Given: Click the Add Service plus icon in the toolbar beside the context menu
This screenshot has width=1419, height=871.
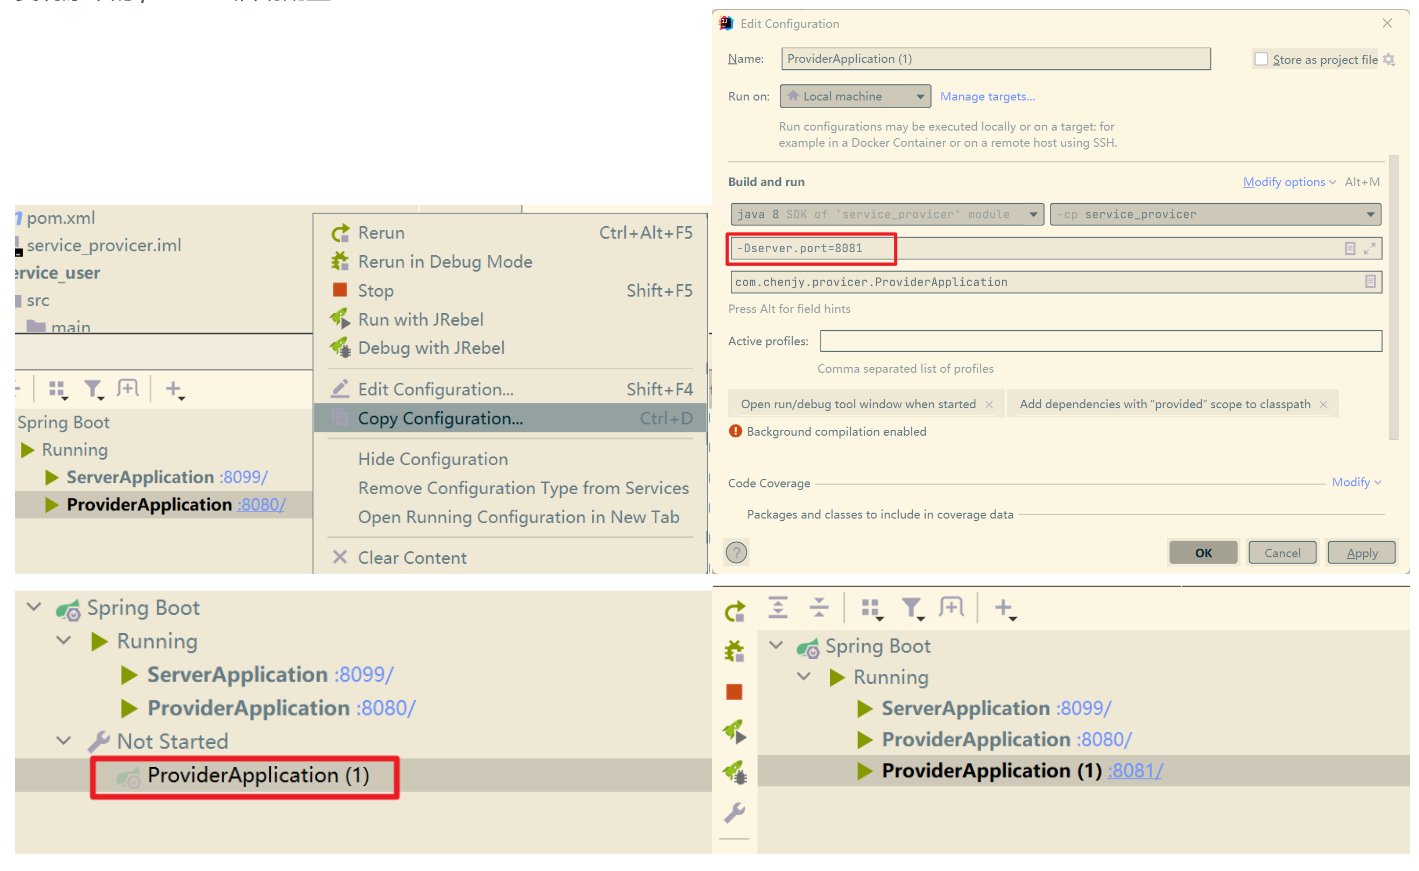Looking at the screenshot, I should pos(174,389).
